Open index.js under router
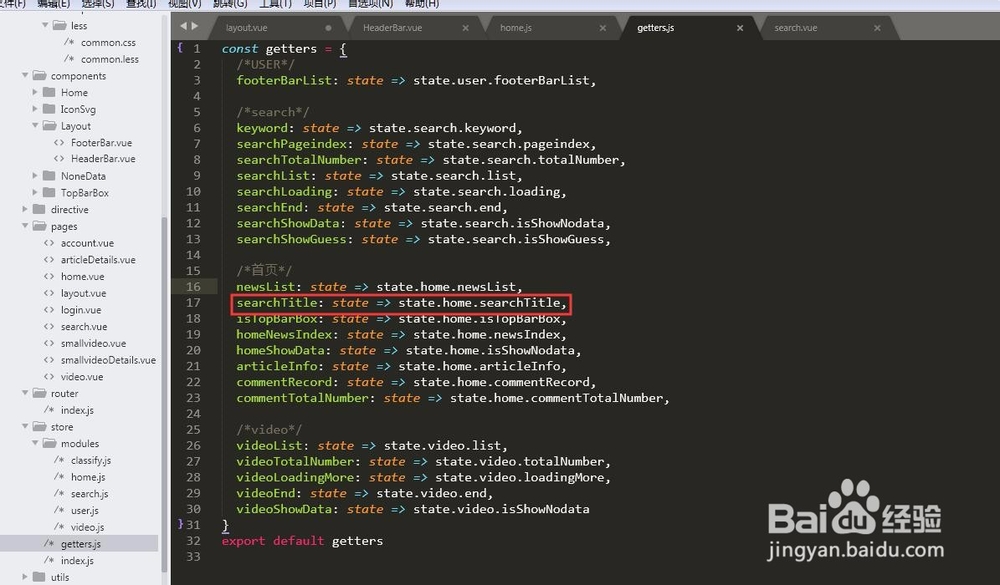The height and width of the screenshot is (585, 1000). click(x=77, y=410)
